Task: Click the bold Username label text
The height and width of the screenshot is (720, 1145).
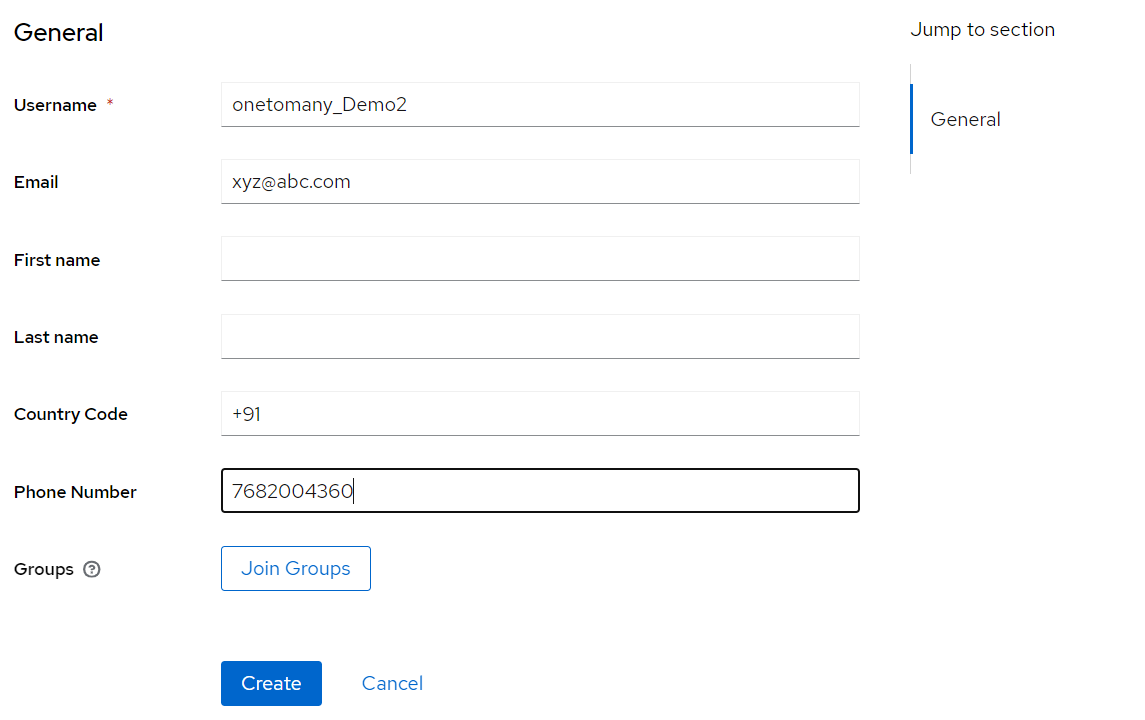Action: (x=55, y=105)
